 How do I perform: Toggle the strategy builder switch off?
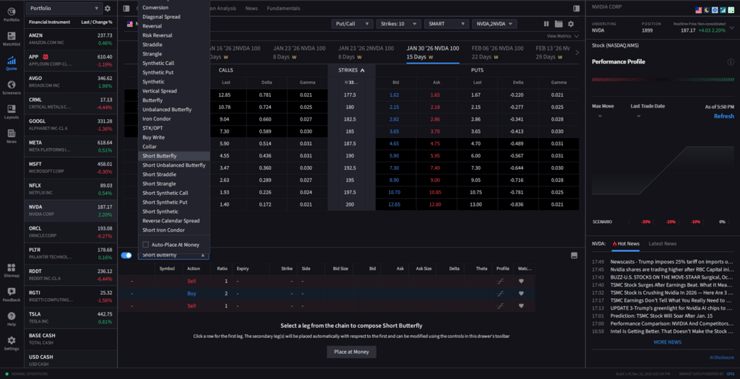[x=126, y=255]
